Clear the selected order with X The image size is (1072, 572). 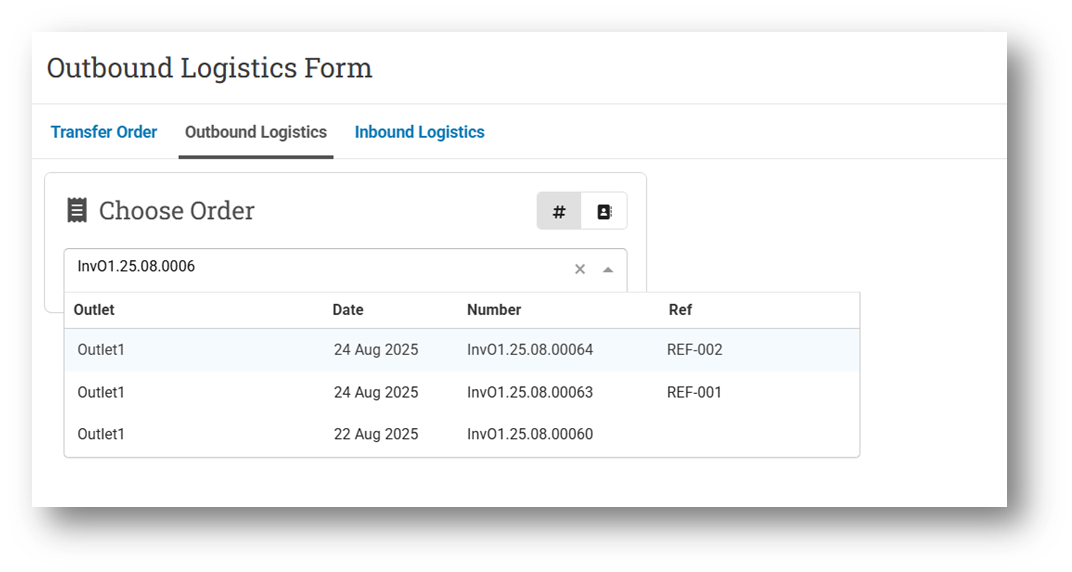click(x=580, y=269)
